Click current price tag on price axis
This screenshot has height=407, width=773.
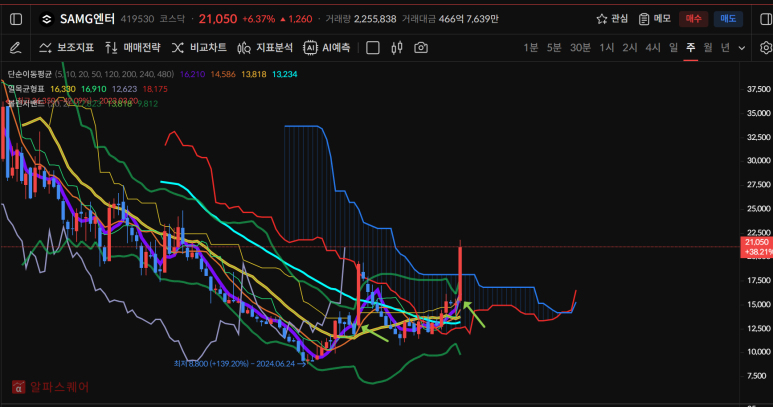(x=757, y=247)
